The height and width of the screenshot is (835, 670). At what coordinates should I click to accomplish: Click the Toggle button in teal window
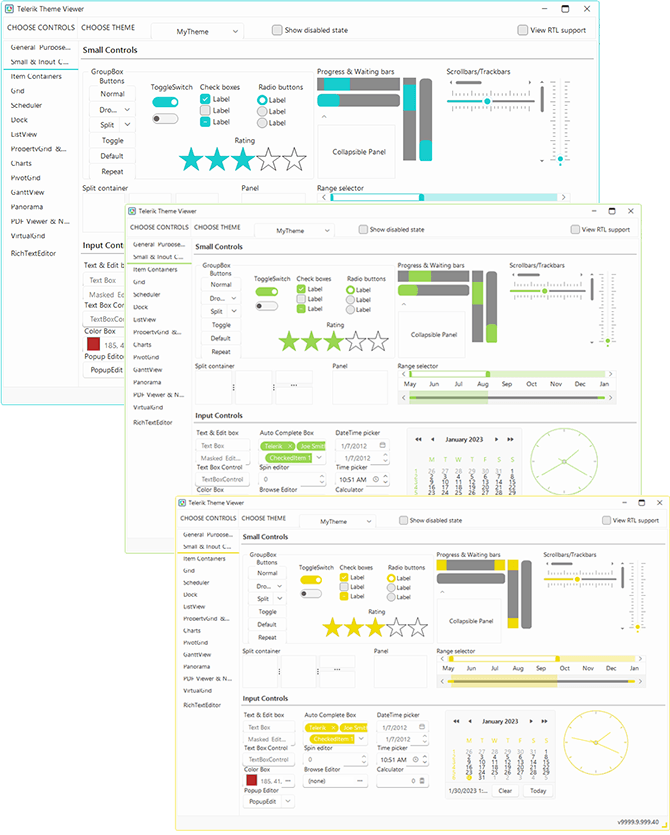[x=112, y=141]
